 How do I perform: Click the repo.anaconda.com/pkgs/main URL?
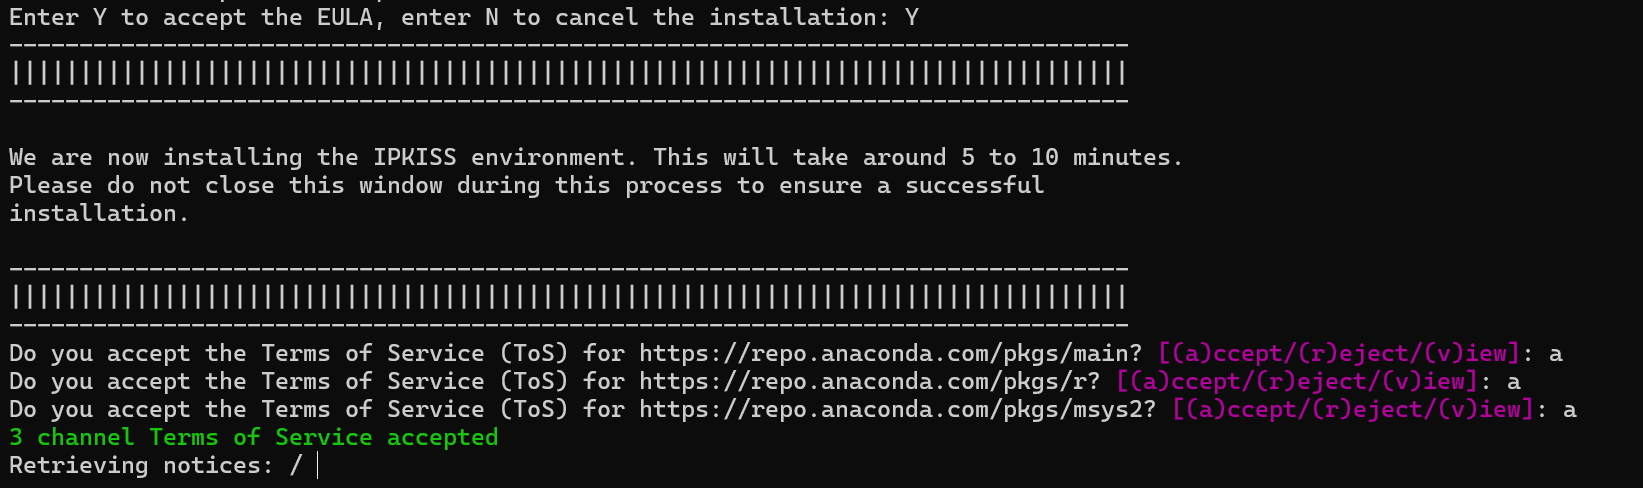click(x=890, y=353)
